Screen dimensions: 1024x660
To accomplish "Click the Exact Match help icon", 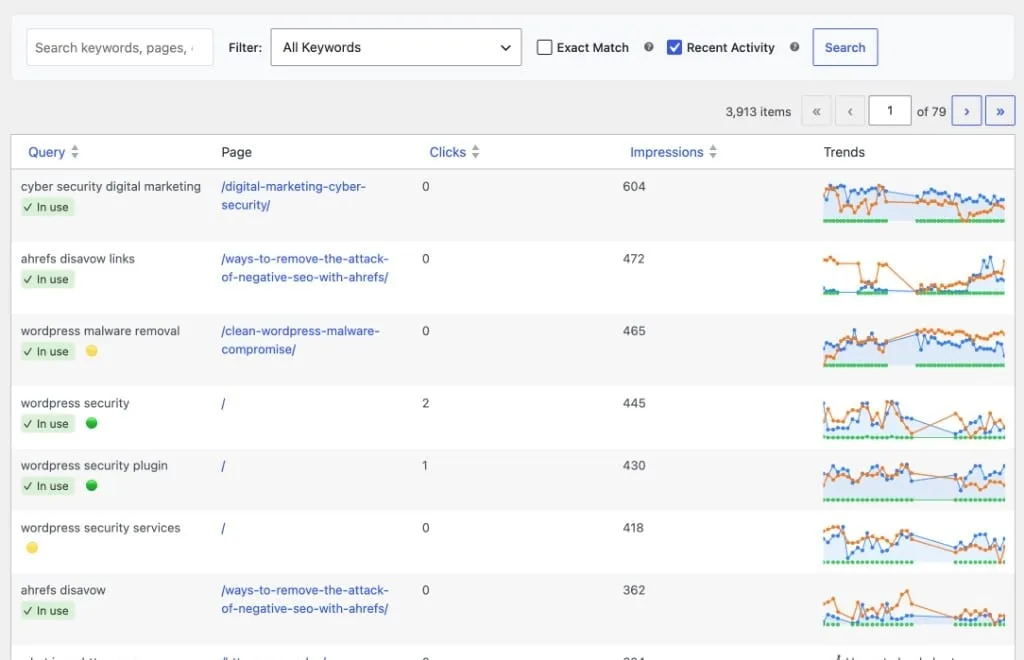I will click(648, 47).
